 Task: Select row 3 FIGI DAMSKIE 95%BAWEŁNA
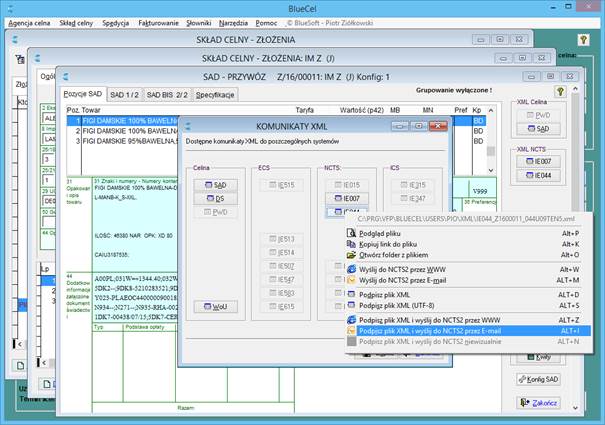coord(123,141)
